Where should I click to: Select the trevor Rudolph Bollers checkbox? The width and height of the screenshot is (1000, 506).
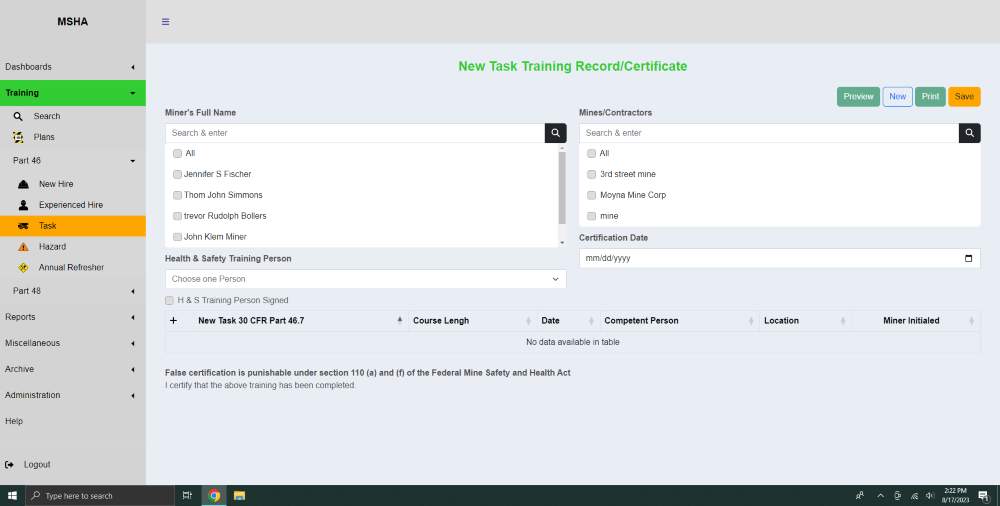(177, 216)
